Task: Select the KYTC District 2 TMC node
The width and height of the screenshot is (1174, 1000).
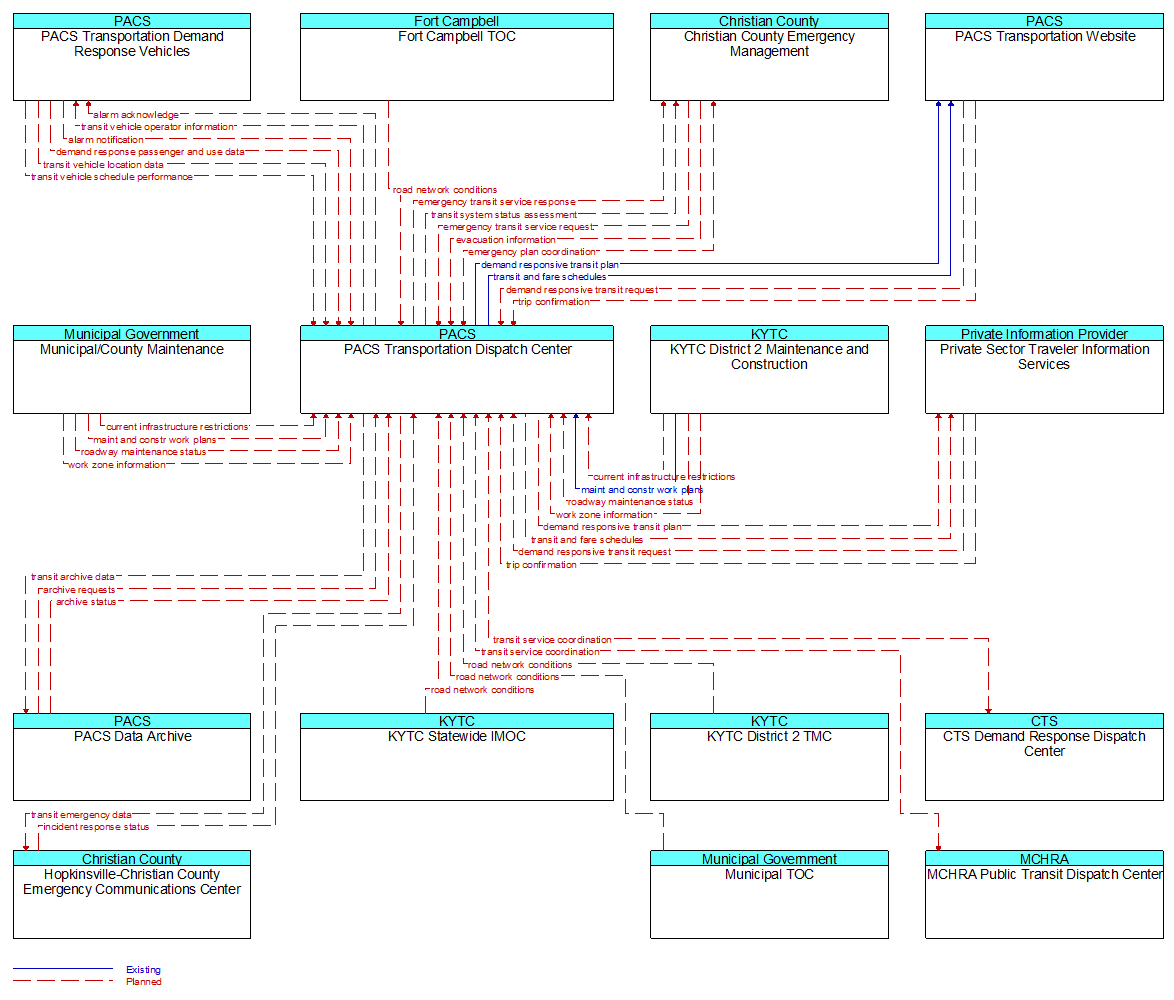Action: pyautogui.click(x=769, y=757)
